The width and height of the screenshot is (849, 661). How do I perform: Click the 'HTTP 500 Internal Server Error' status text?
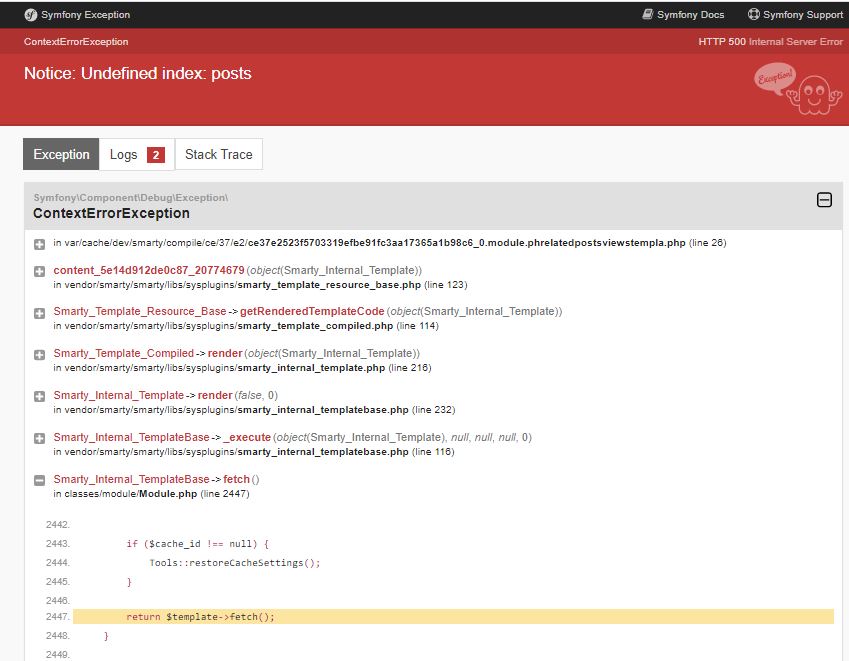pos(770,42)
